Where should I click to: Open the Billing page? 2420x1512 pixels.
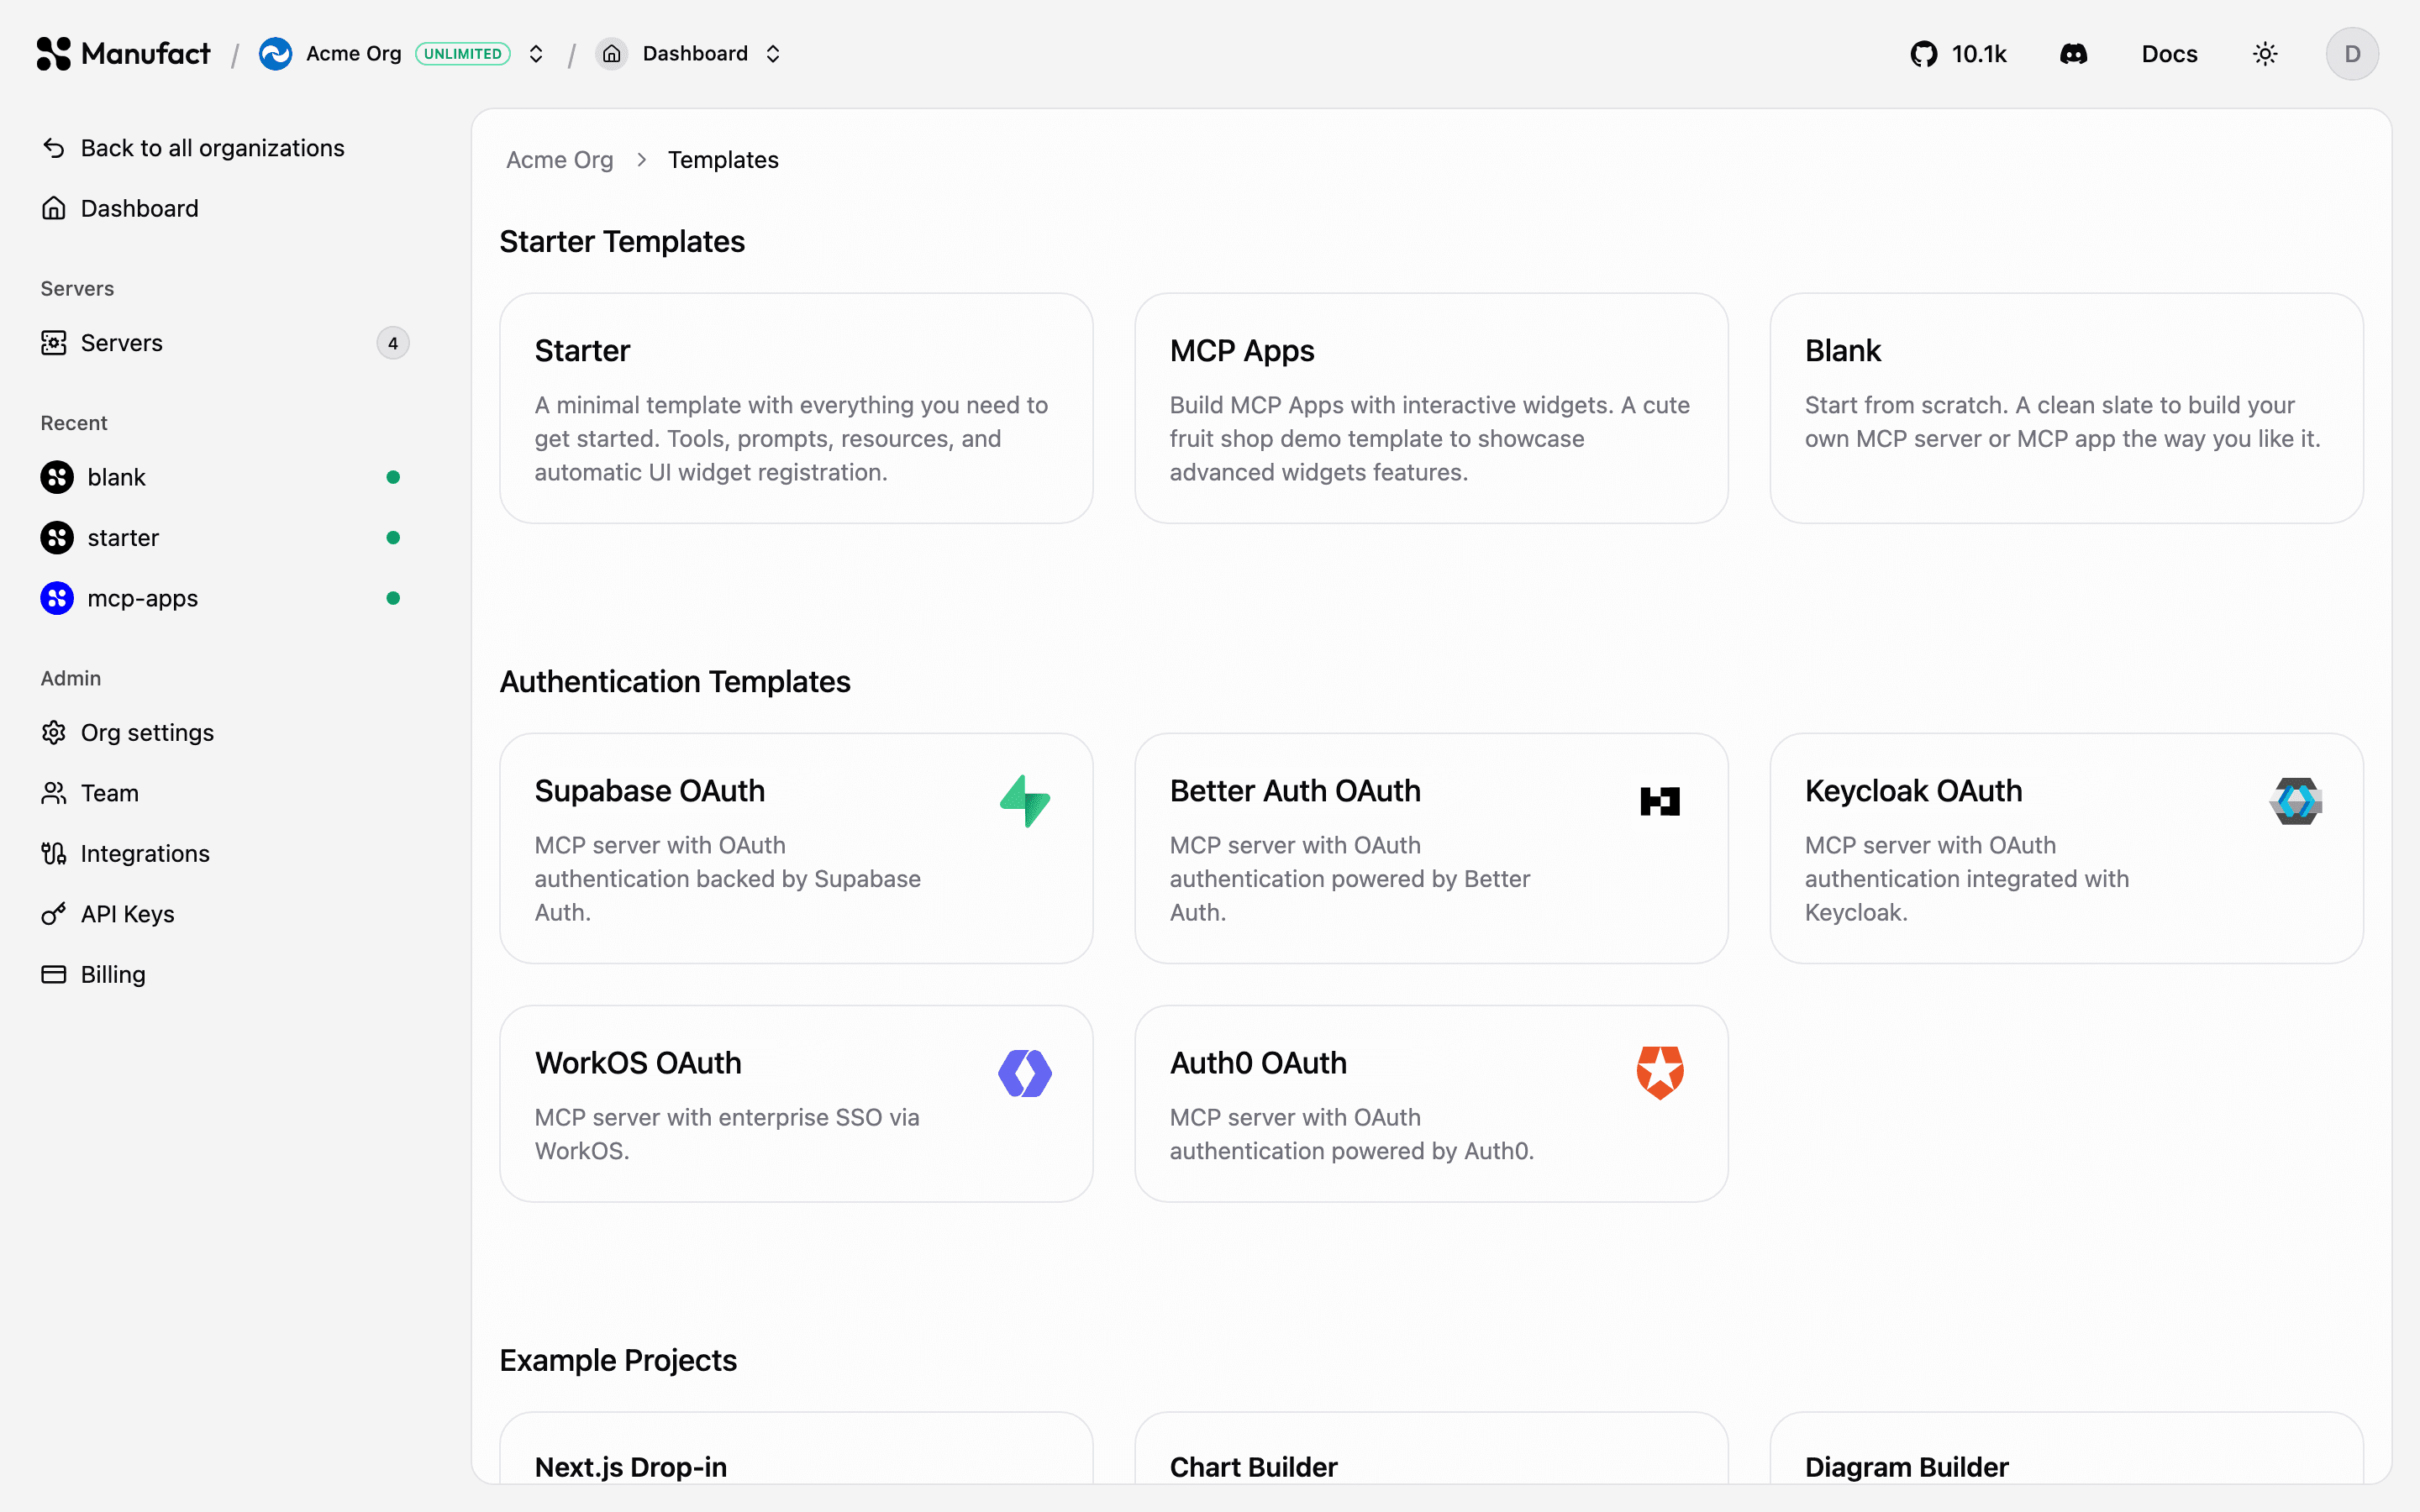[x=224, y=974]
